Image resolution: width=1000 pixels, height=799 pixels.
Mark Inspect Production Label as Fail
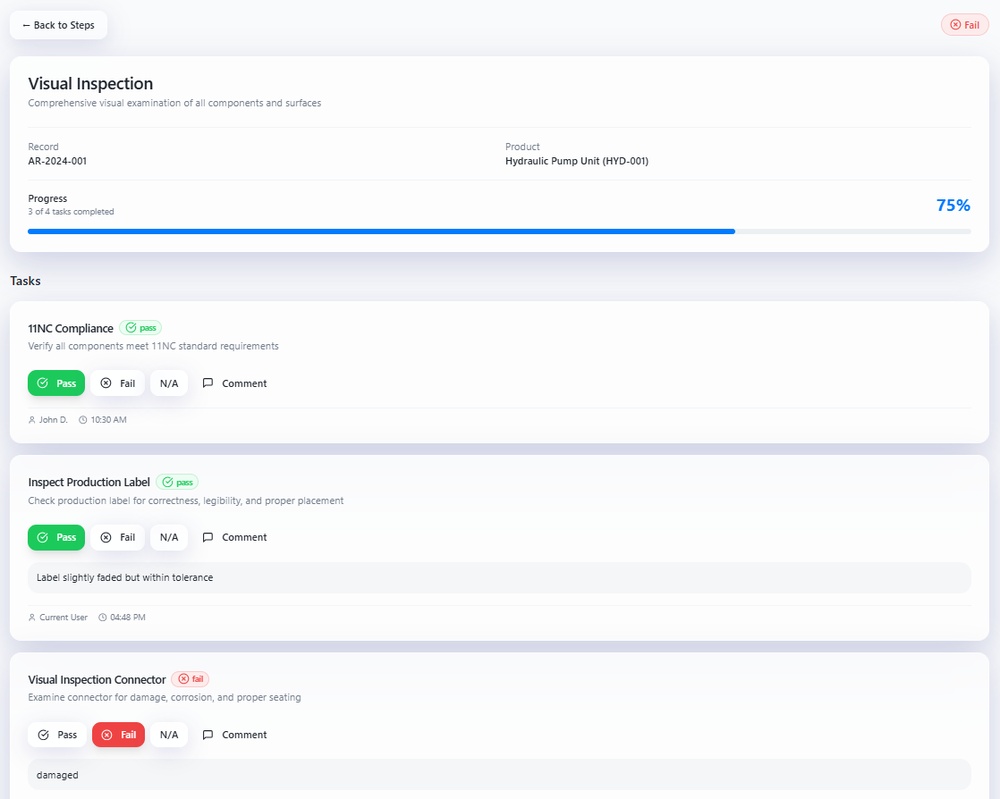pyautogui.click(x=117, y=538)
